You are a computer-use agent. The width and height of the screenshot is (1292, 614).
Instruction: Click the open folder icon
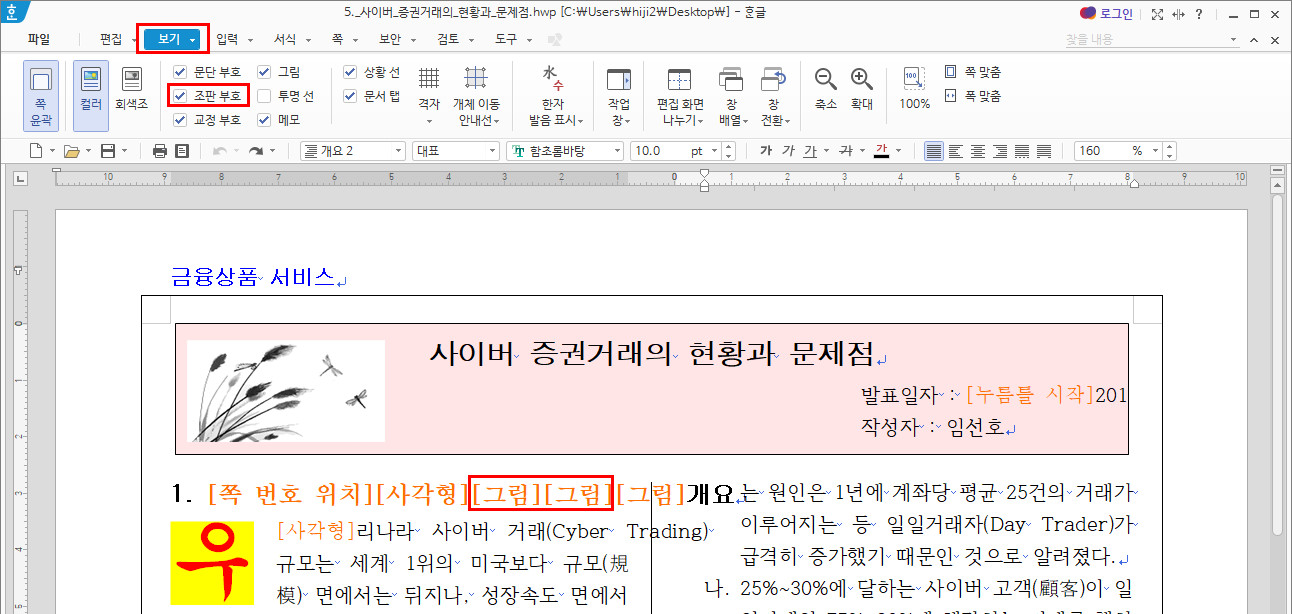71,151
